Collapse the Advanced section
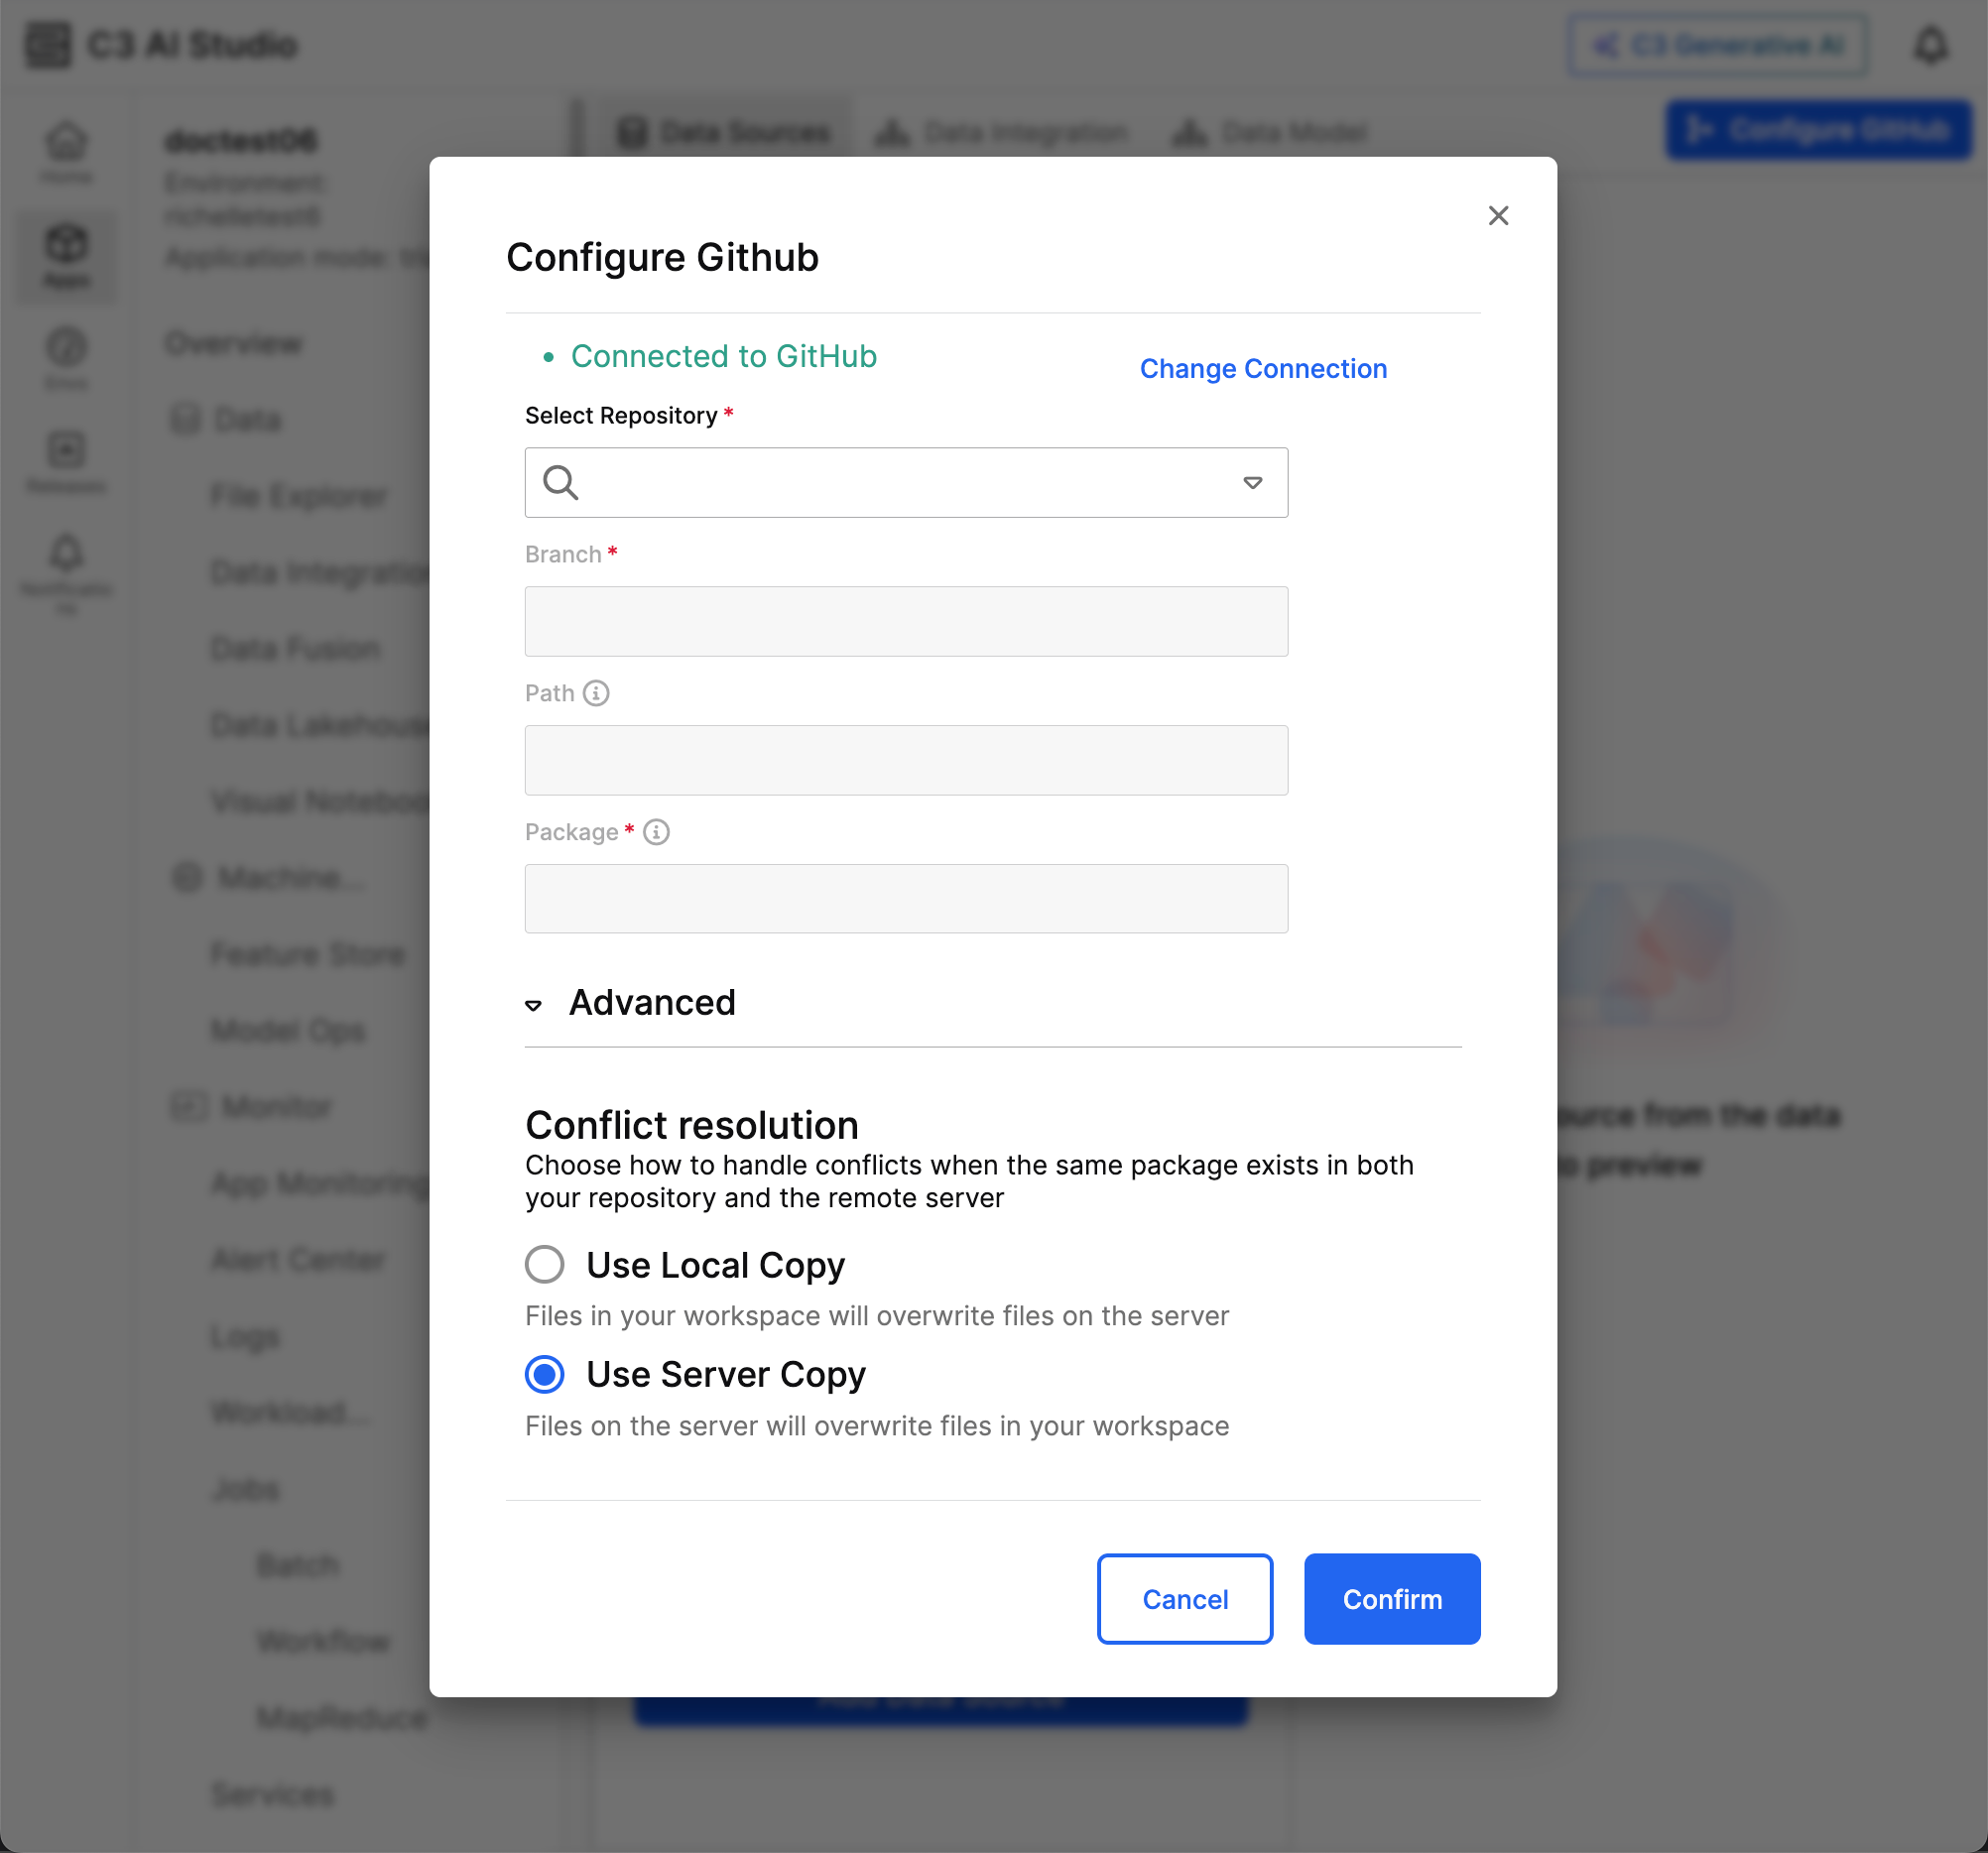This screenshot has width=1988, height=1853. (x=534, y=1005)
